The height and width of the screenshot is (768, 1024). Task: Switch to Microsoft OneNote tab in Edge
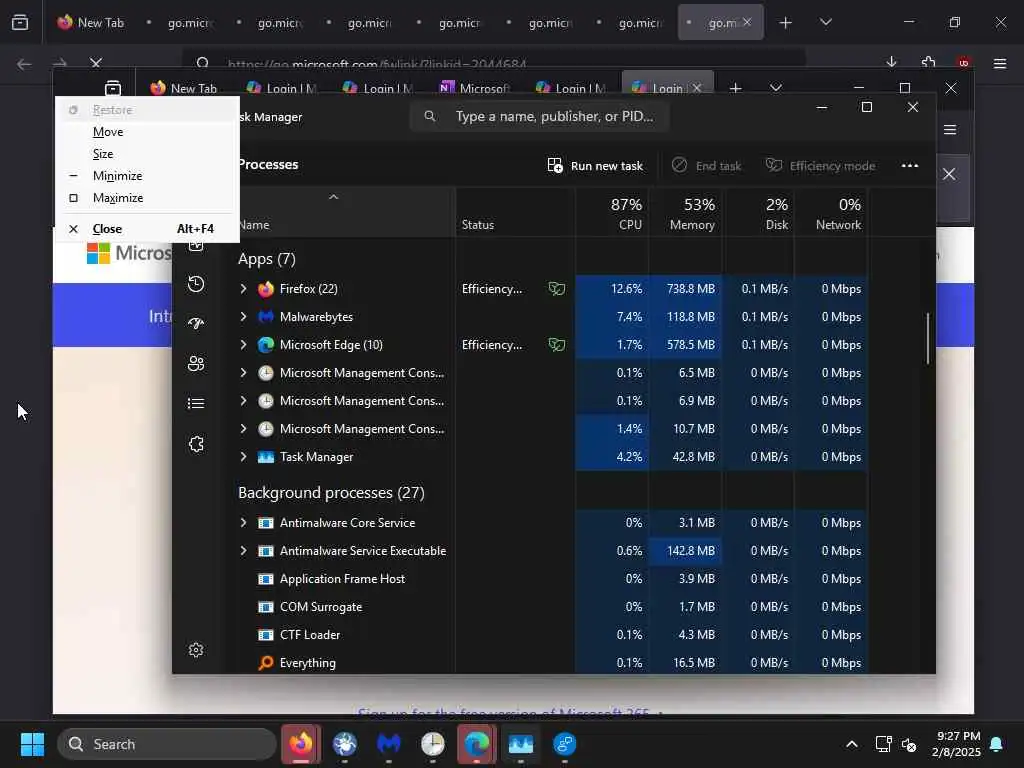tap(475, 88)
